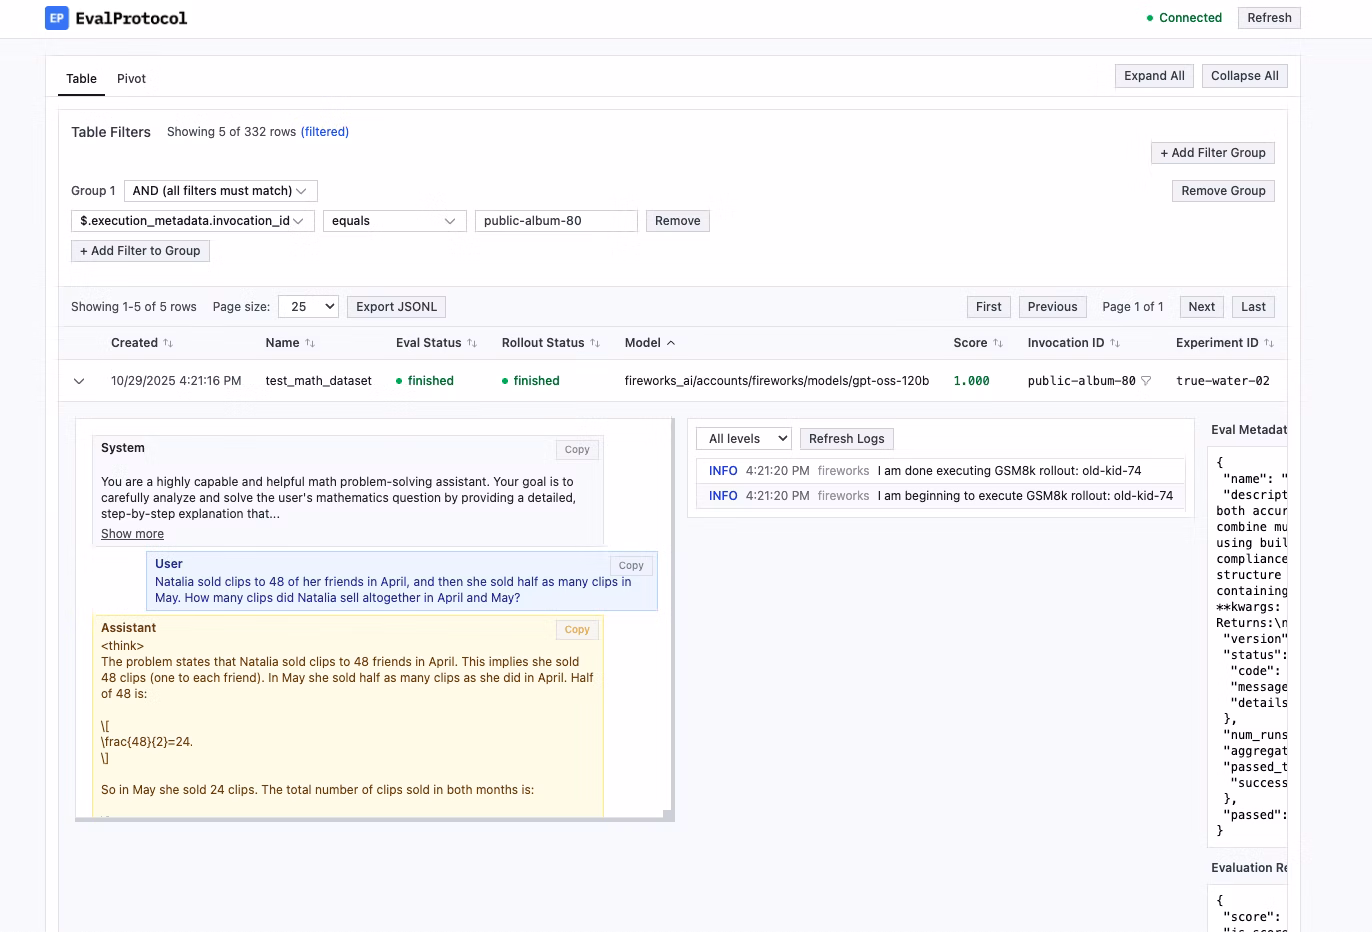
Task: Copy the User message
Action: click(631, 566)
